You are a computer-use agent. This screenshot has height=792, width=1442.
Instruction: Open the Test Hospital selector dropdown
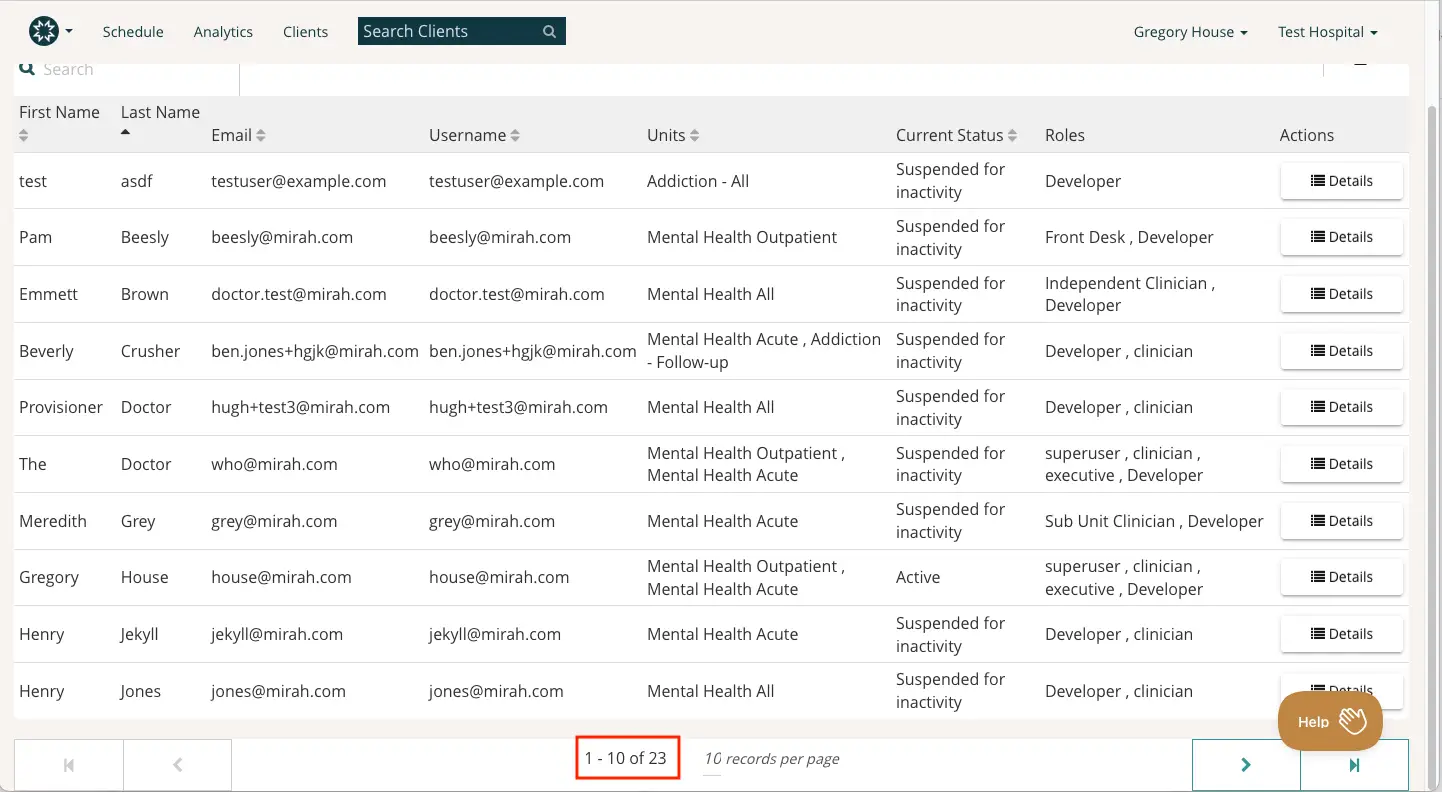[x=1328, y=31]
